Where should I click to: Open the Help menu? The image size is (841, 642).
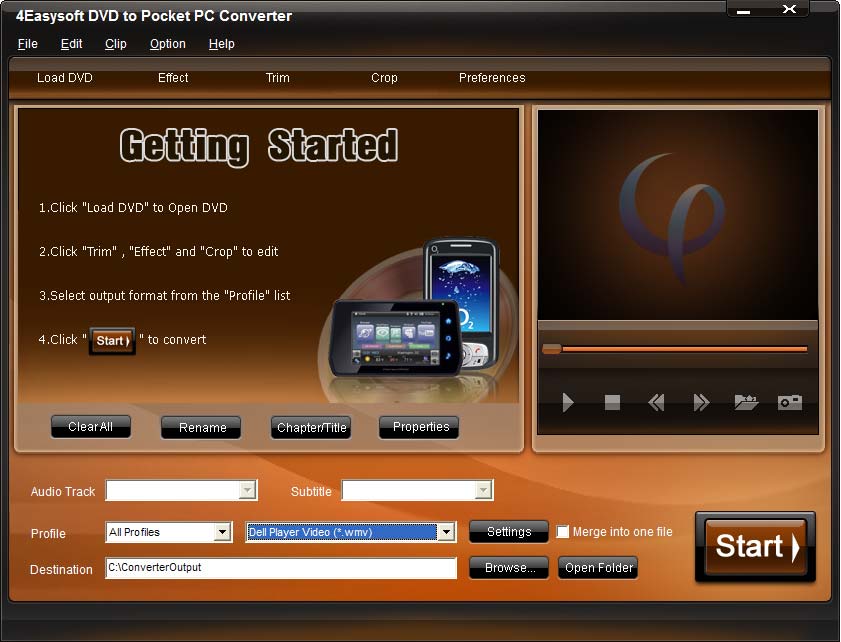point(222,44)
